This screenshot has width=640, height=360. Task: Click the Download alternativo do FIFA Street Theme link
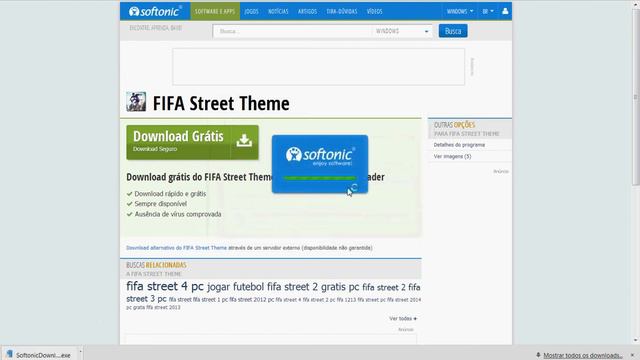coord(176,248)
